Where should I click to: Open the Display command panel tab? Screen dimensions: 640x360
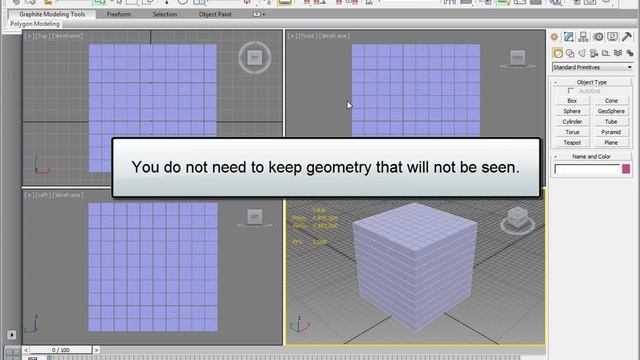click(612, 37)
